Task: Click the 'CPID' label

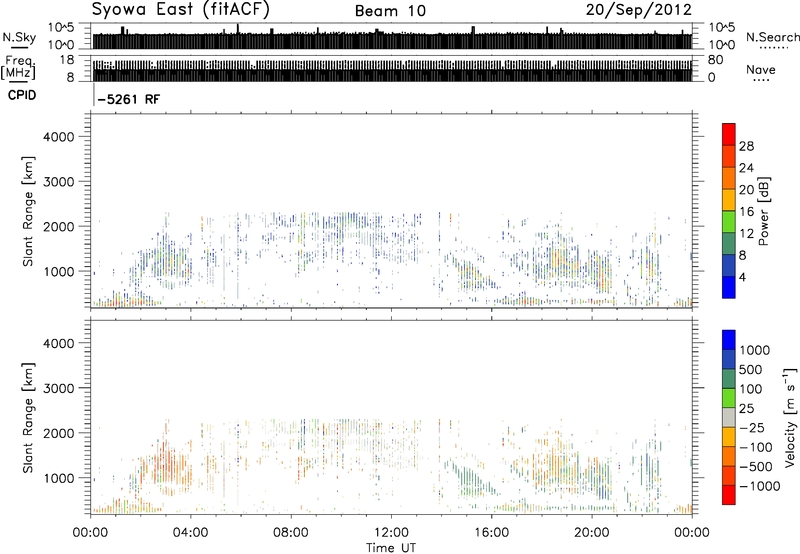Action: pos(22,95)
